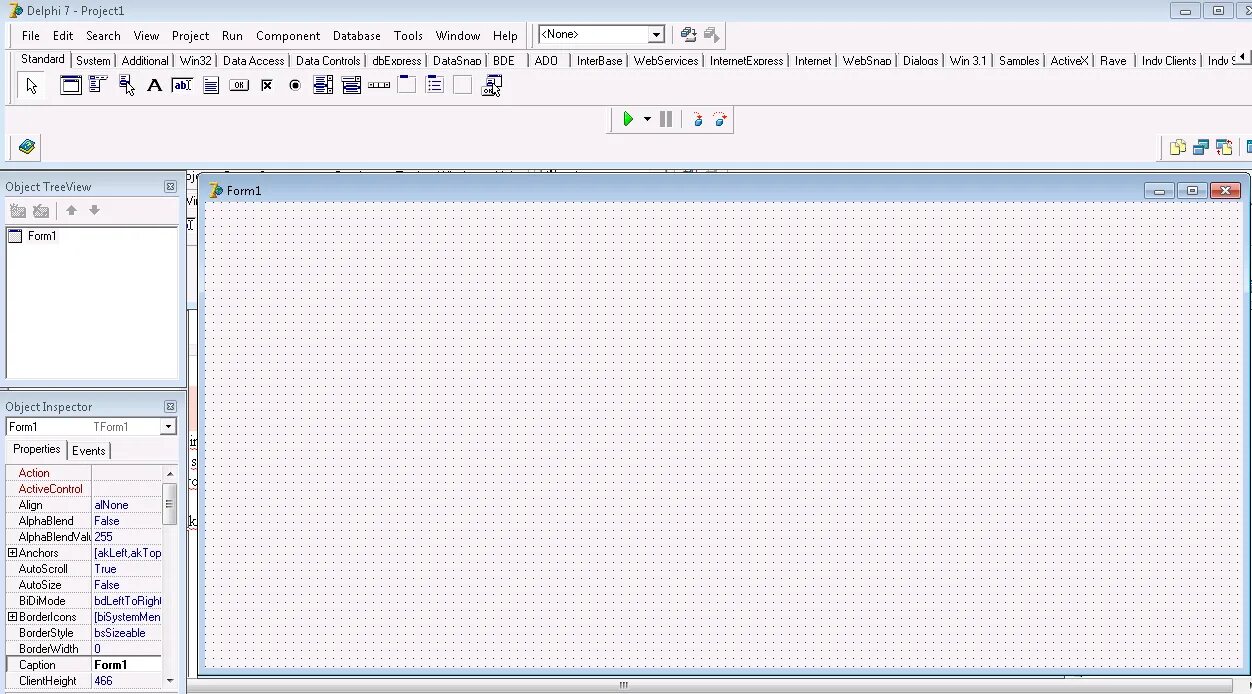The height and width of the screenshot is (694, 1252).
Task: Run the project with green arrow
Action: (x=628, y=119)
